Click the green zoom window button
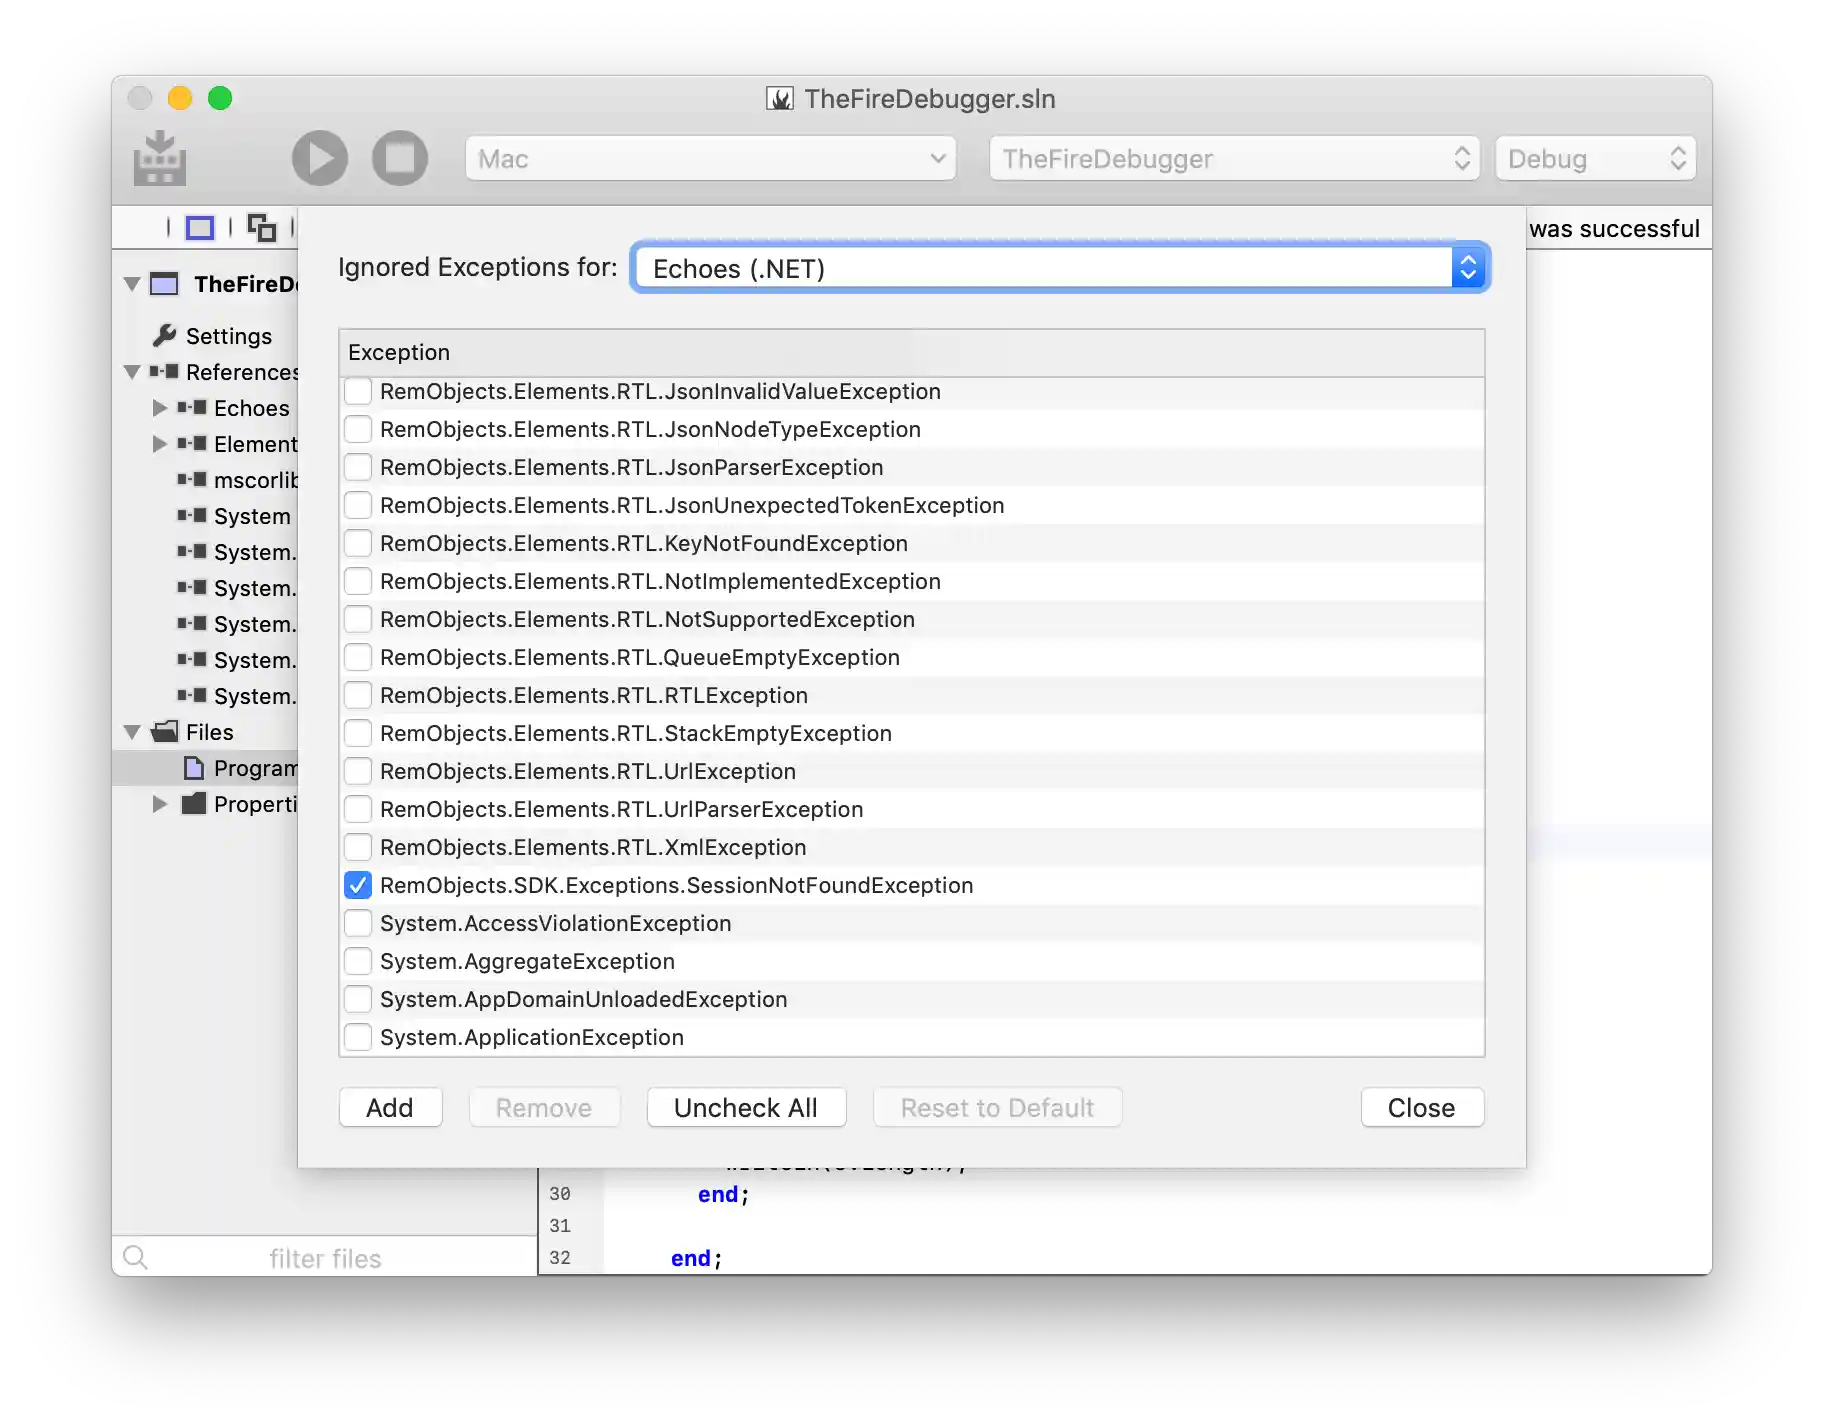The image size is (1824, 1424). 220,98
